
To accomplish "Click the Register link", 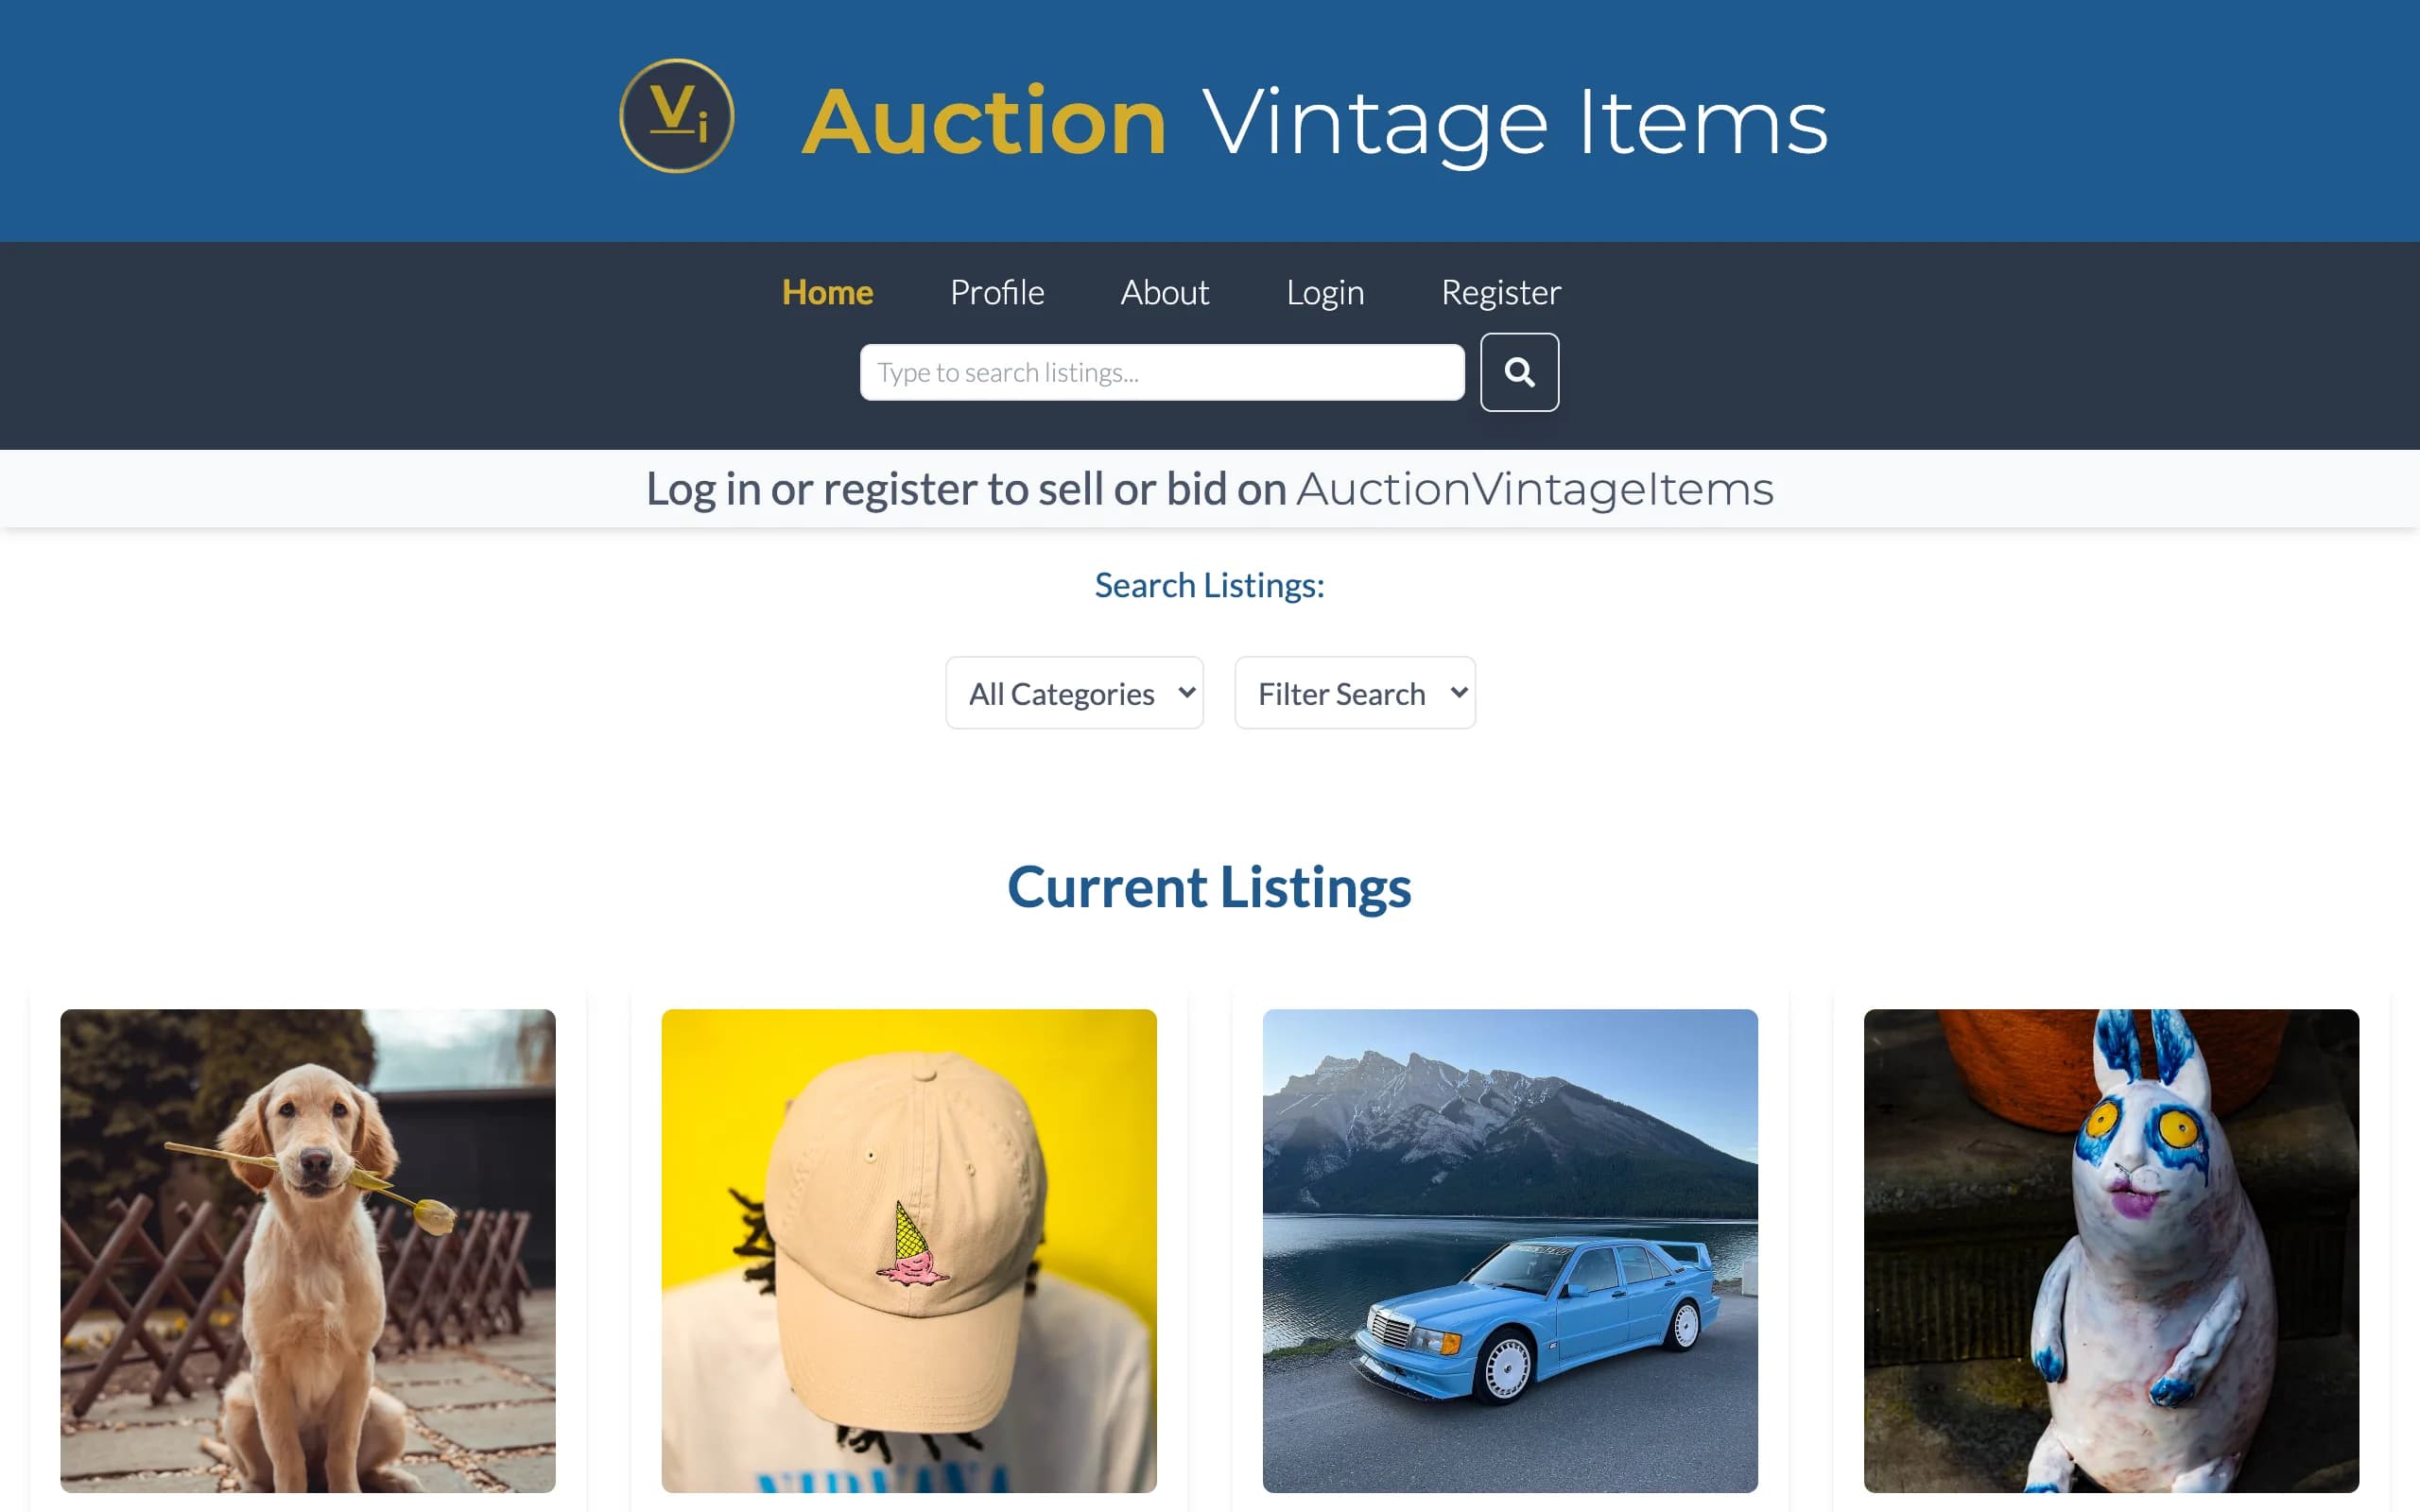I will (1500, 292).
